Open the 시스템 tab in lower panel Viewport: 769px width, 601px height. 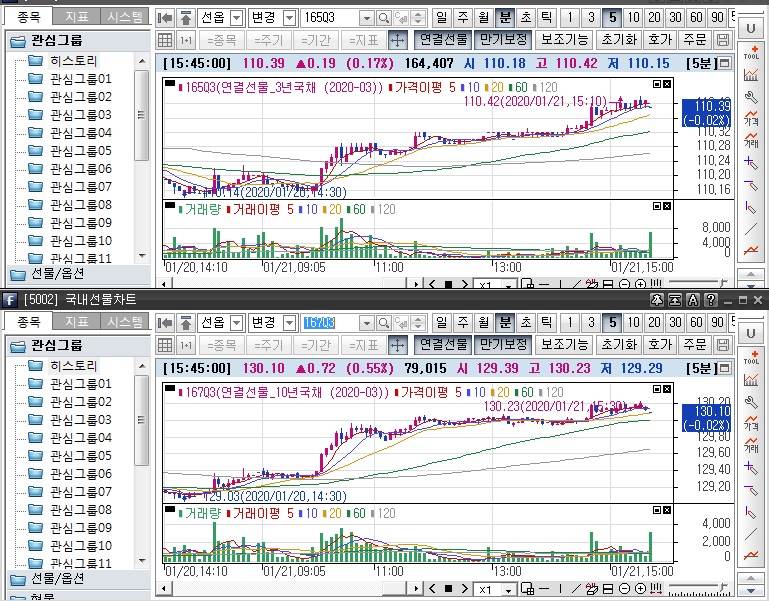124,322
